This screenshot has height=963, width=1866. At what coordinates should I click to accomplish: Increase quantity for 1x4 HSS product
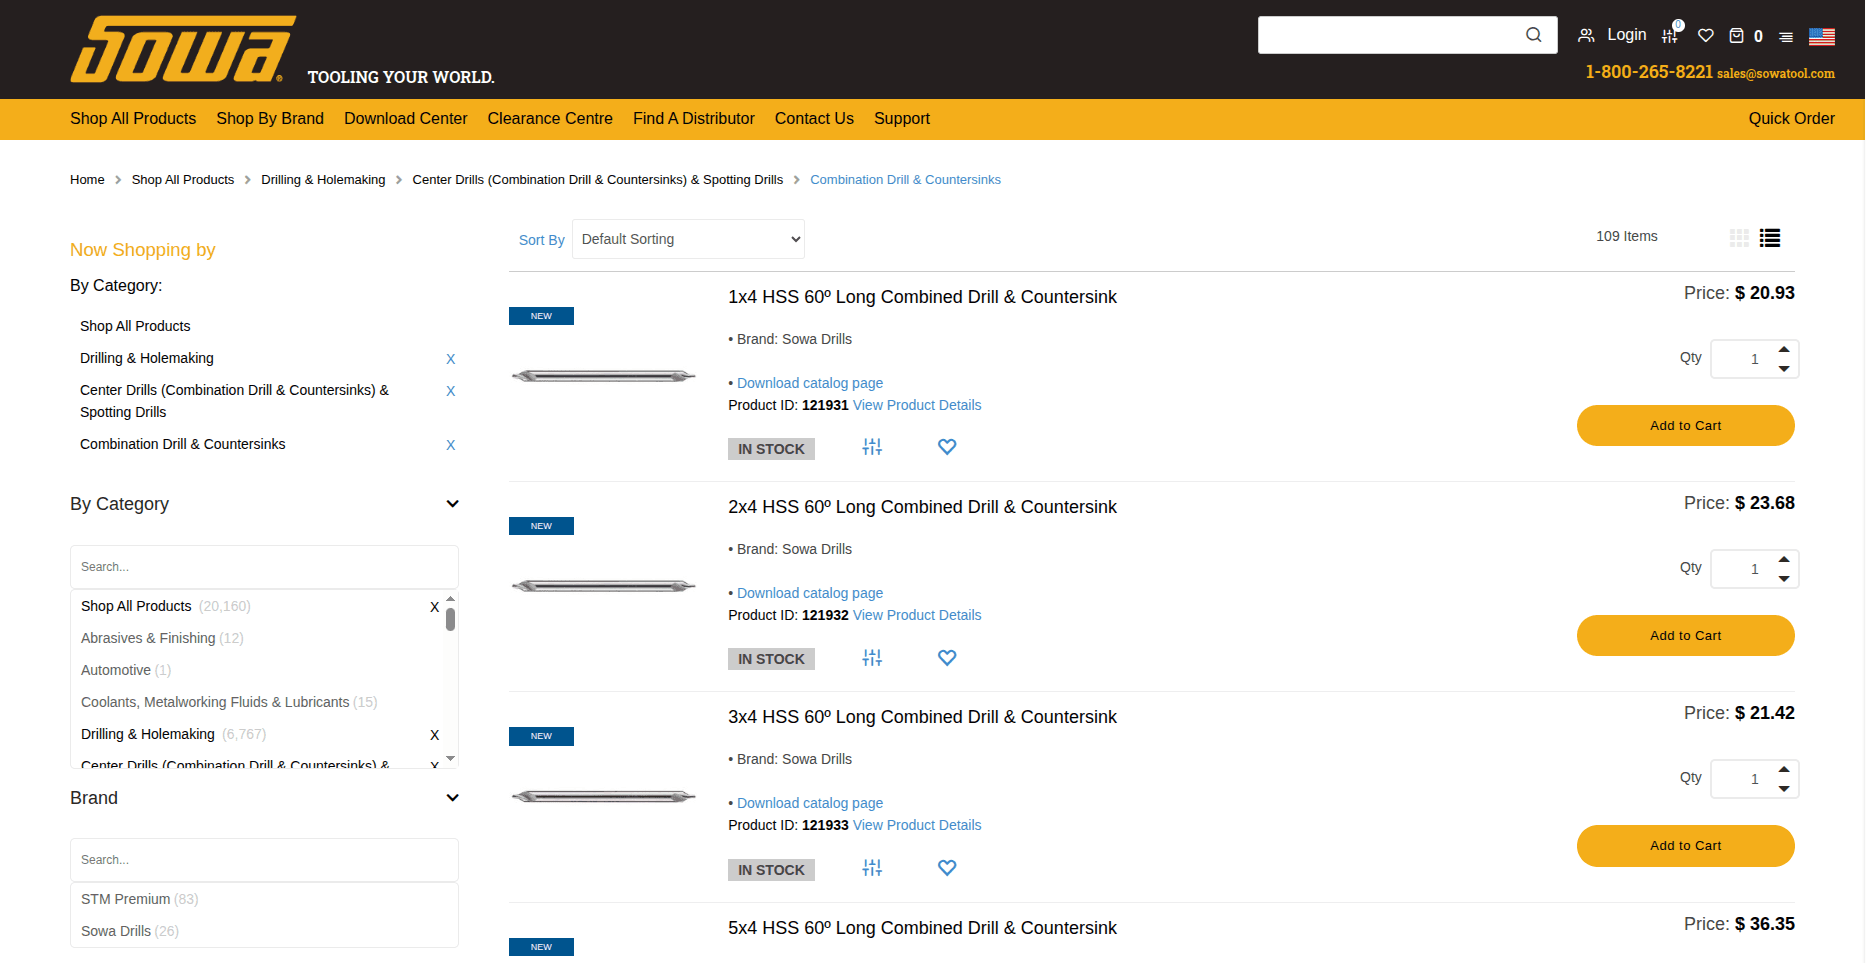pos(1784,349)
